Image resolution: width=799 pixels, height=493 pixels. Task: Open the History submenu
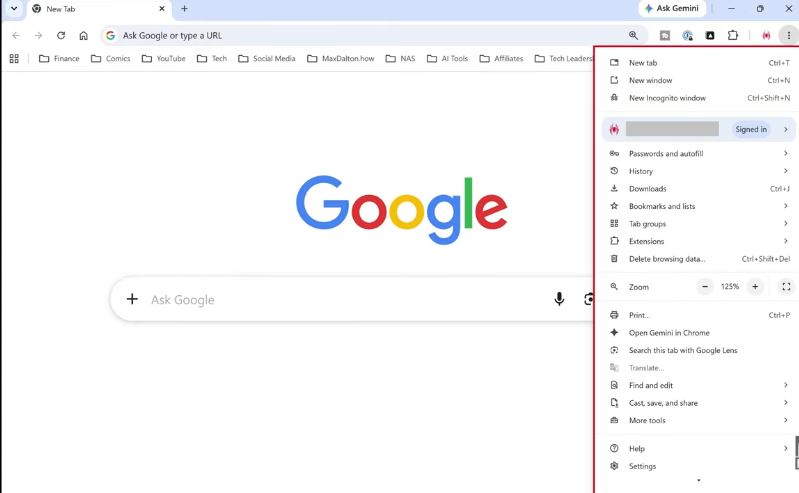(699, 171)
